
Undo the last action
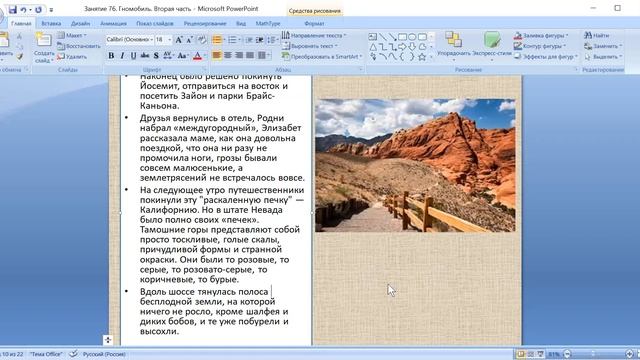tap(24, 9)
